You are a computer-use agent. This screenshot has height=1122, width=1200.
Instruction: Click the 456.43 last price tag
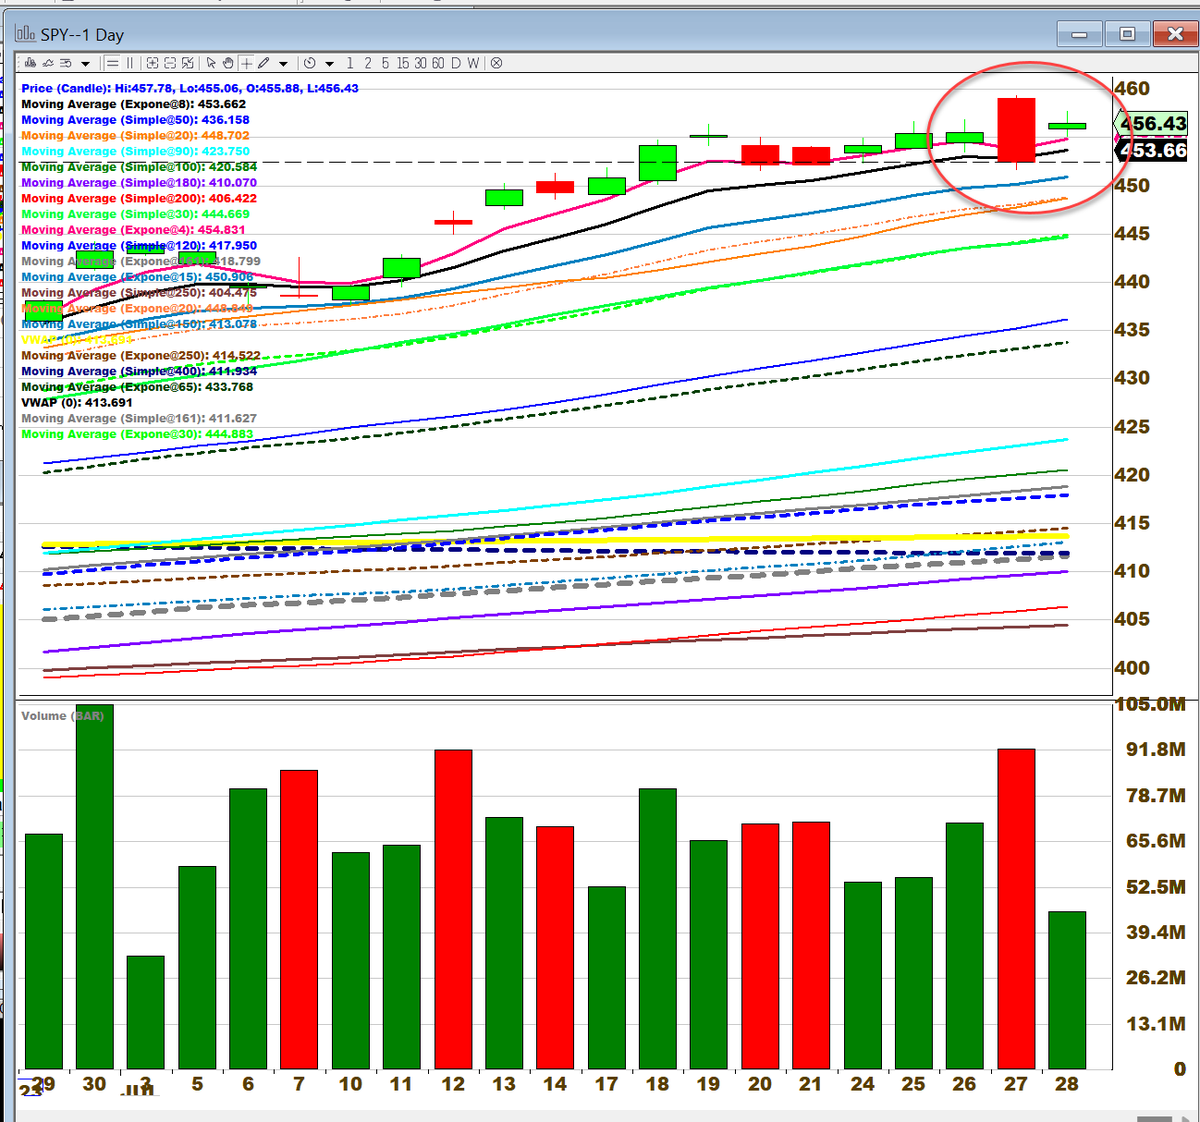(x=1153, y=124)
